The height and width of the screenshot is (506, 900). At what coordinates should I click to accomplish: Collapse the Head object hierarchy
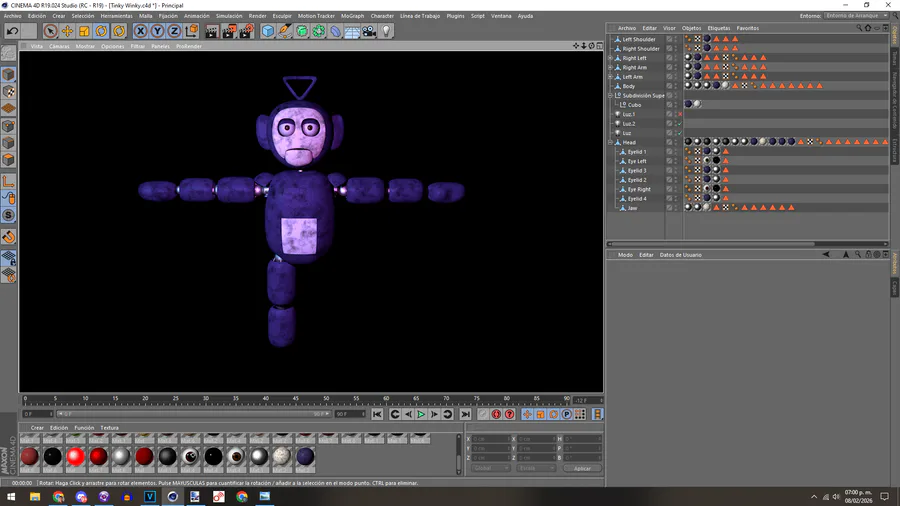click(611, 142)
